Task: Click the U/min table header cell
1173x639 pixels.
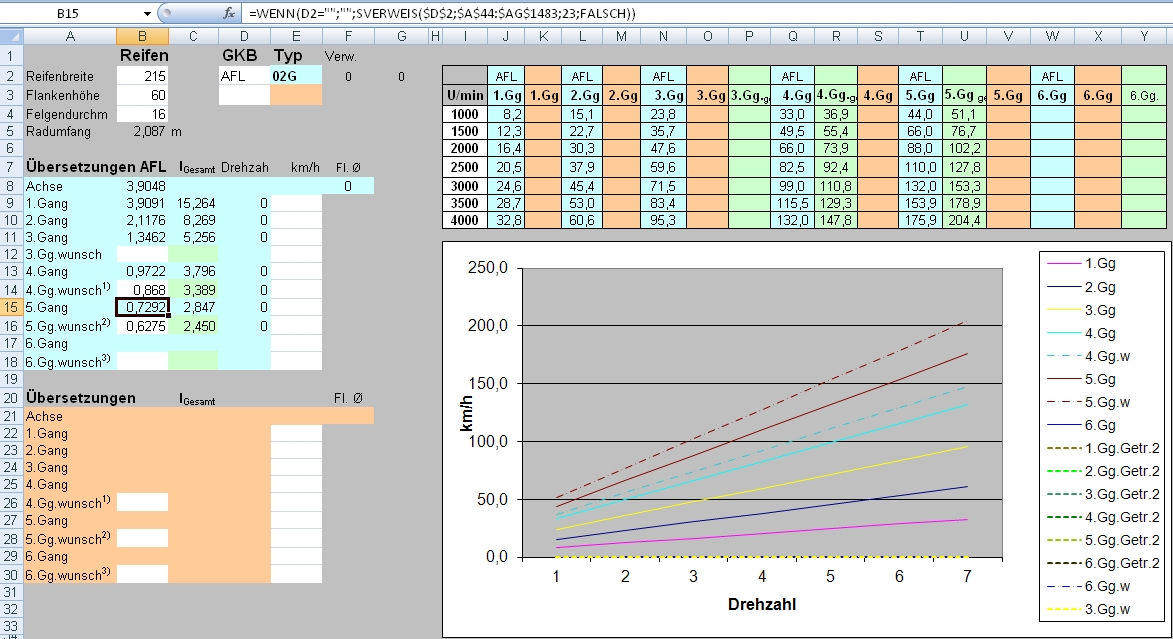Action: (x=464, y=95)
